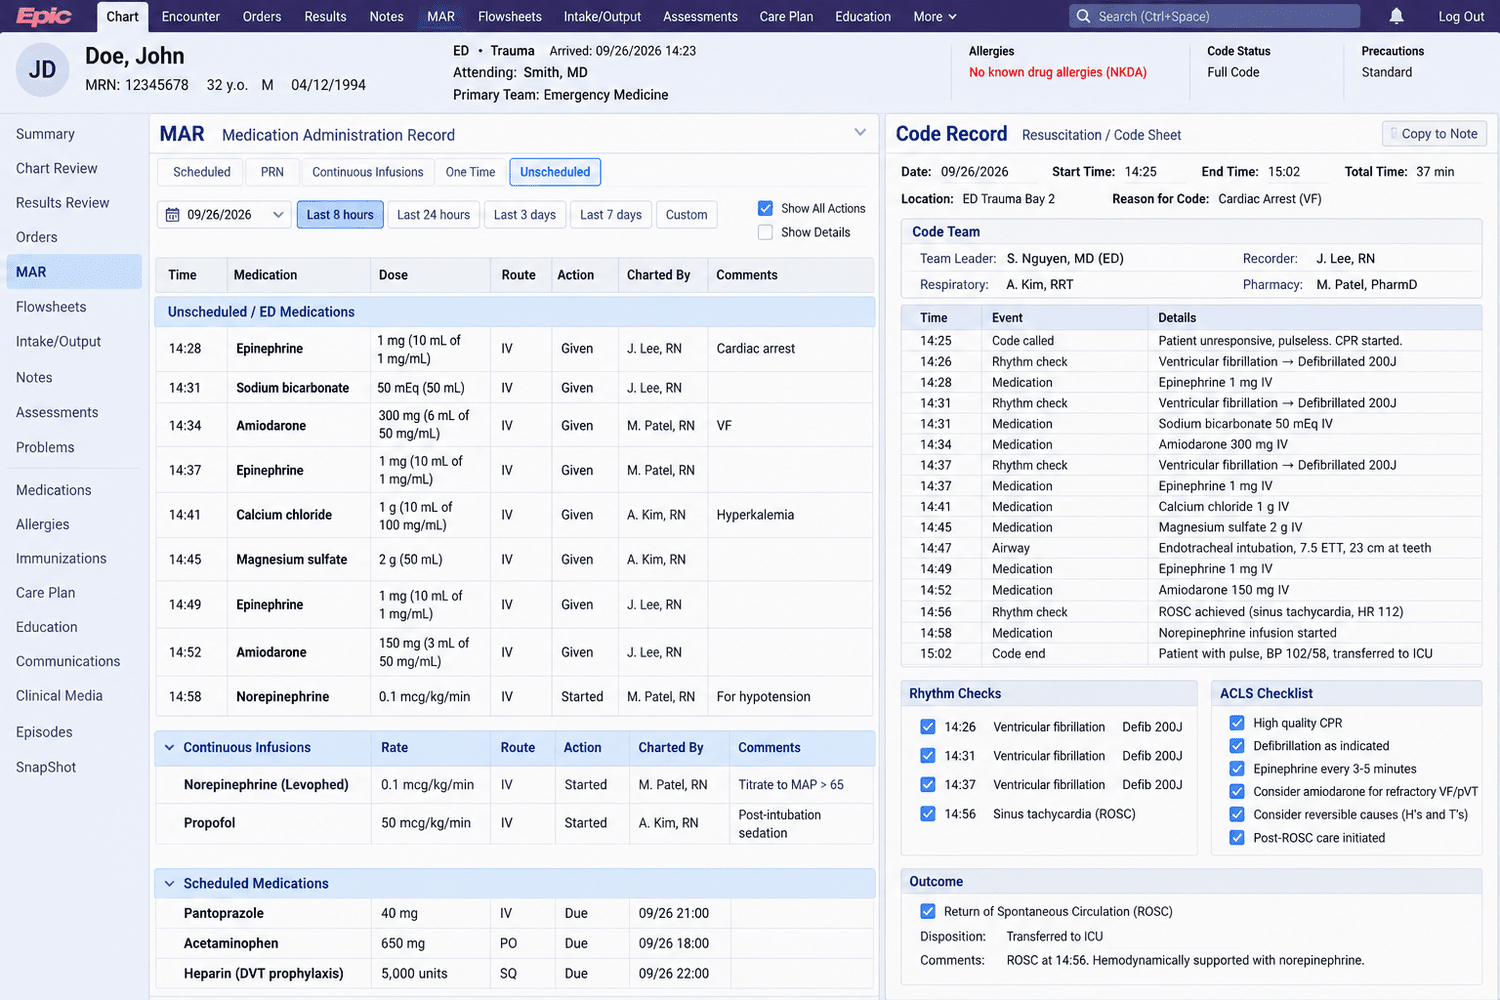The width and height of the screenshot is (1500, 1000).
Task: Open SnapShot in the sidebar
Action: point(46,767)
